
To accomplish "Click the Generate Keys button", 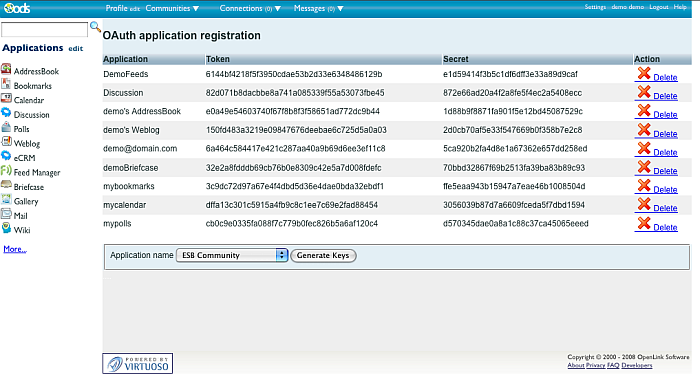I will click(x=323, y=255).
